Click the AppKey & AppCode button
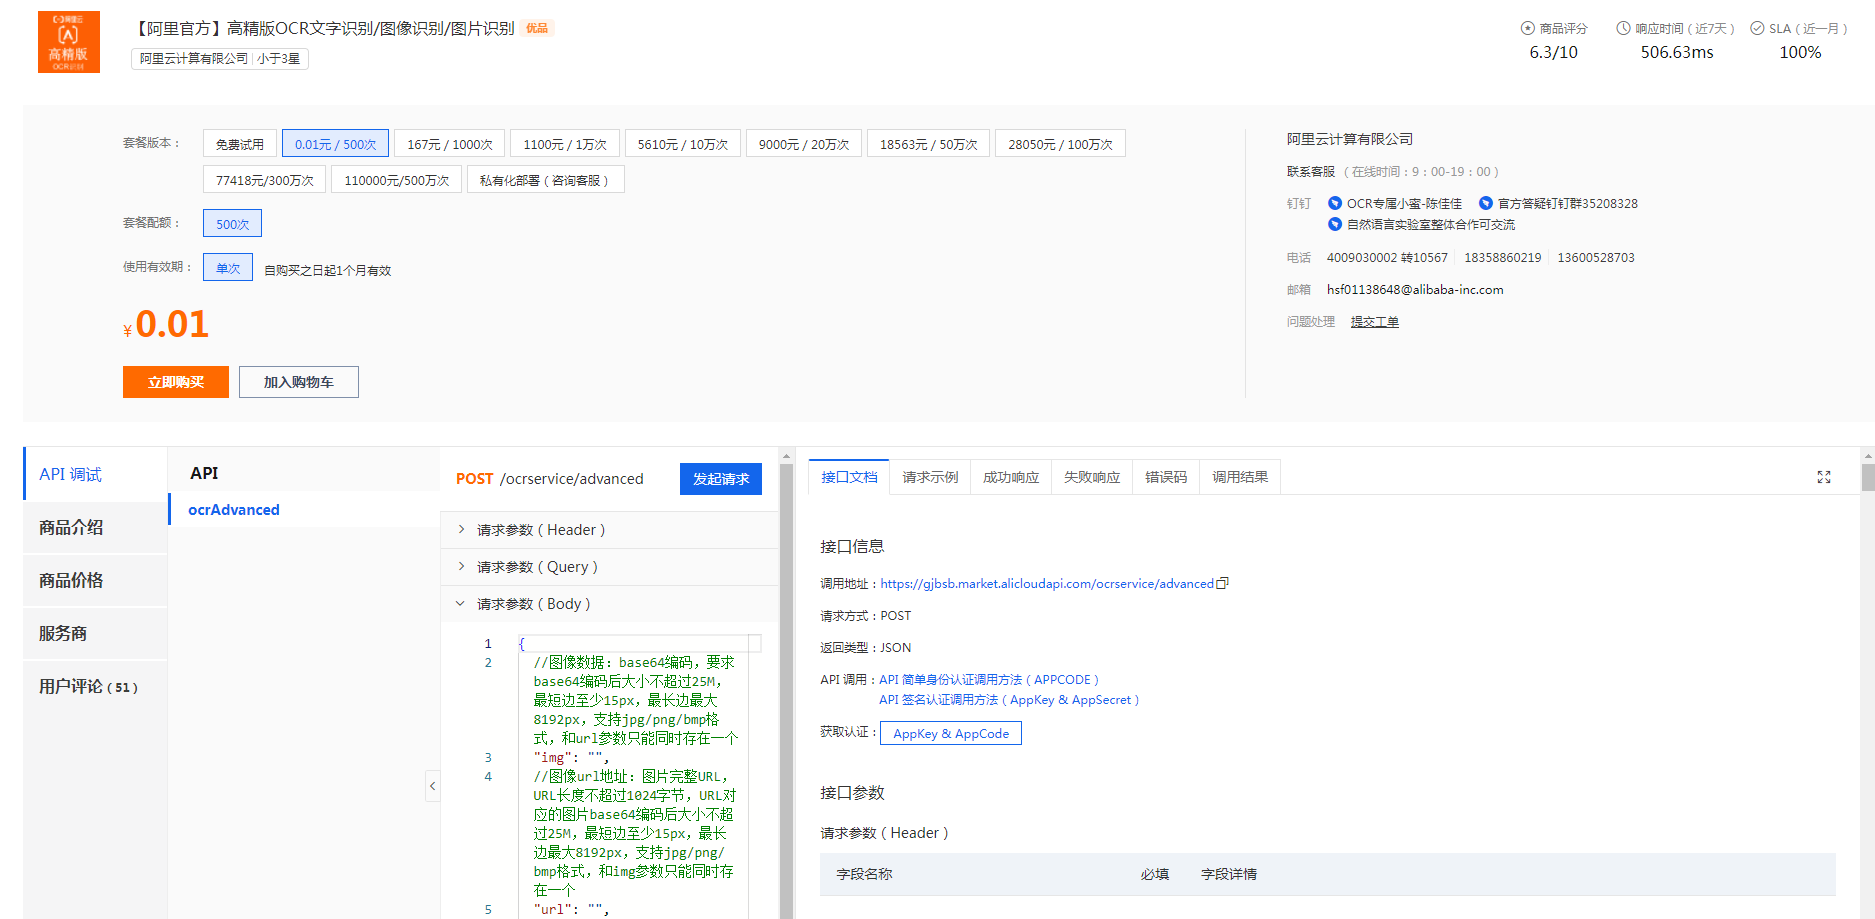Screen dimensions: 1875x919 point(951,733)
